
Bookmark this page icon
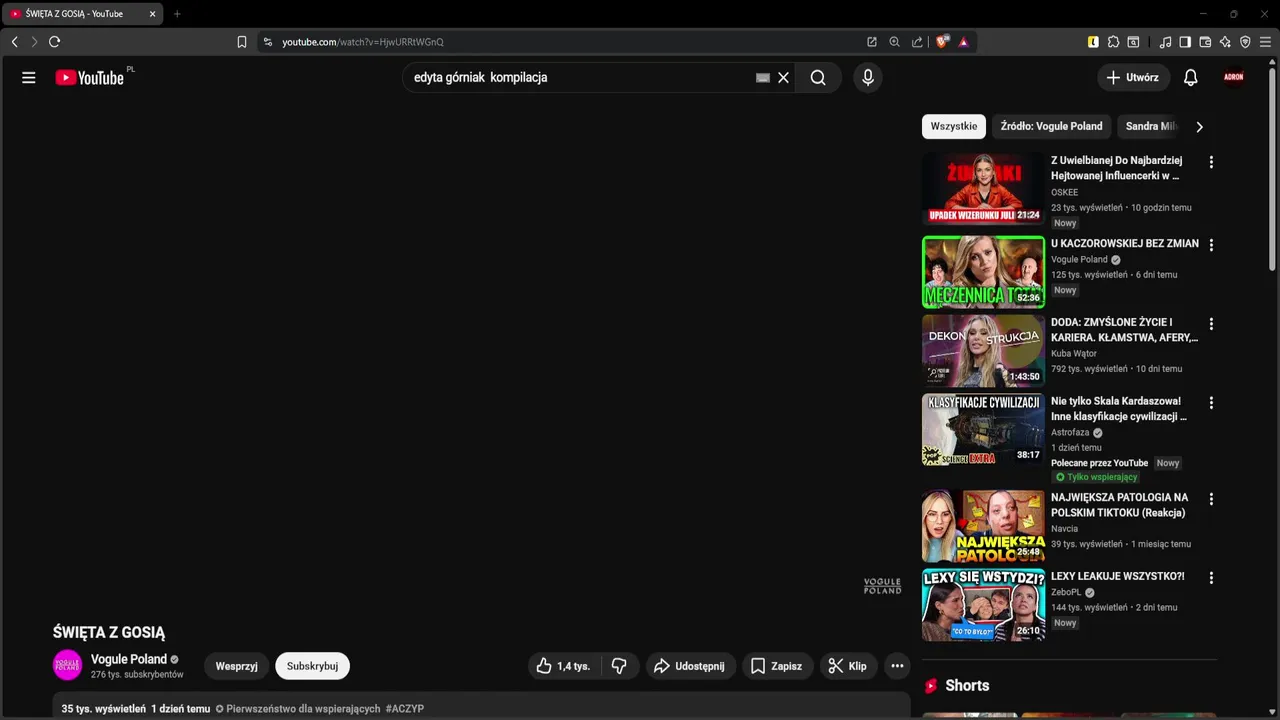pyautogui.click(x=241, y=42)
